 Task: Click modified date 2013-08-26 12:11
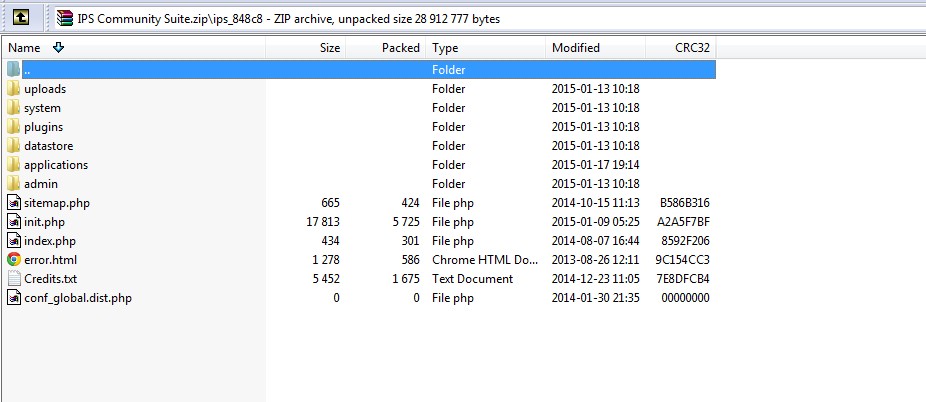(x=595, y=260)
